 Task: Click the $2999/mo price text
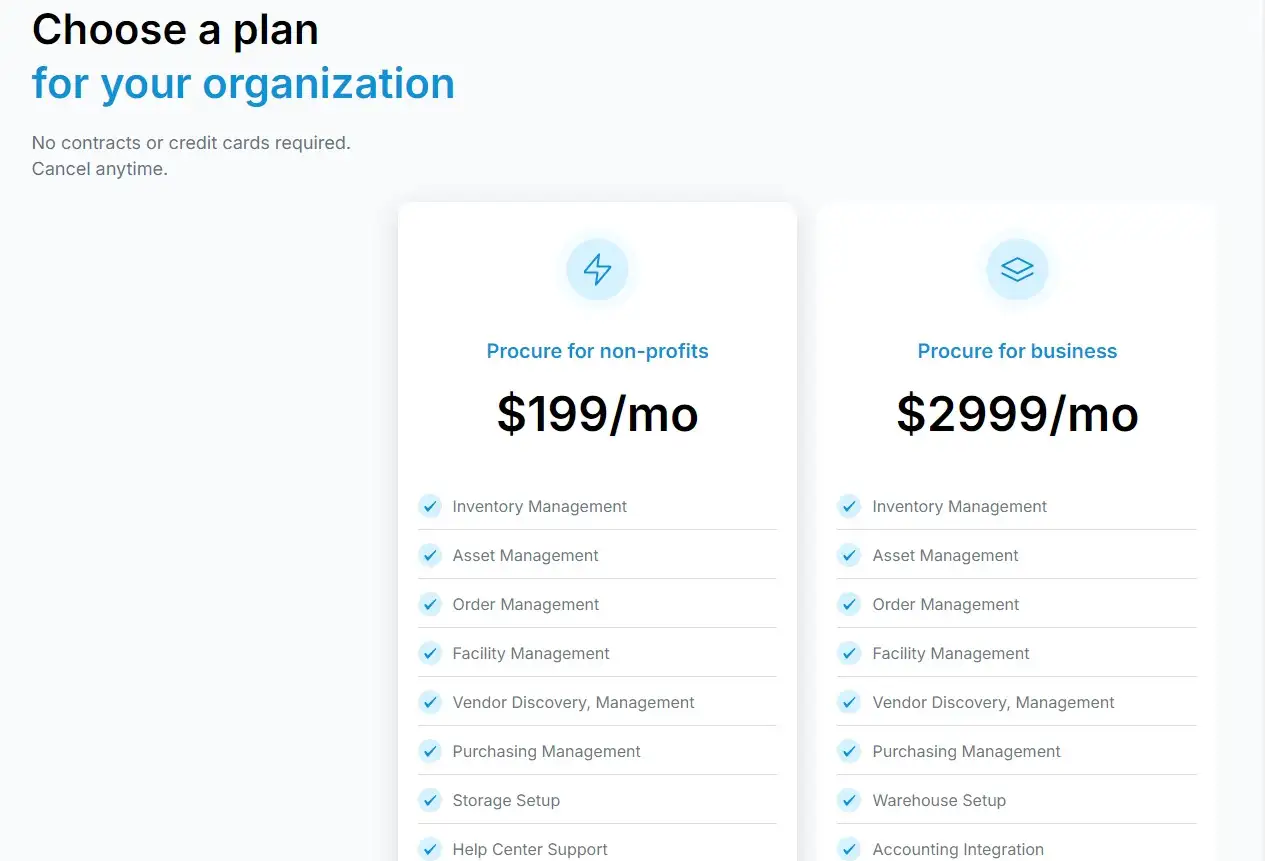pos(1017,414)
